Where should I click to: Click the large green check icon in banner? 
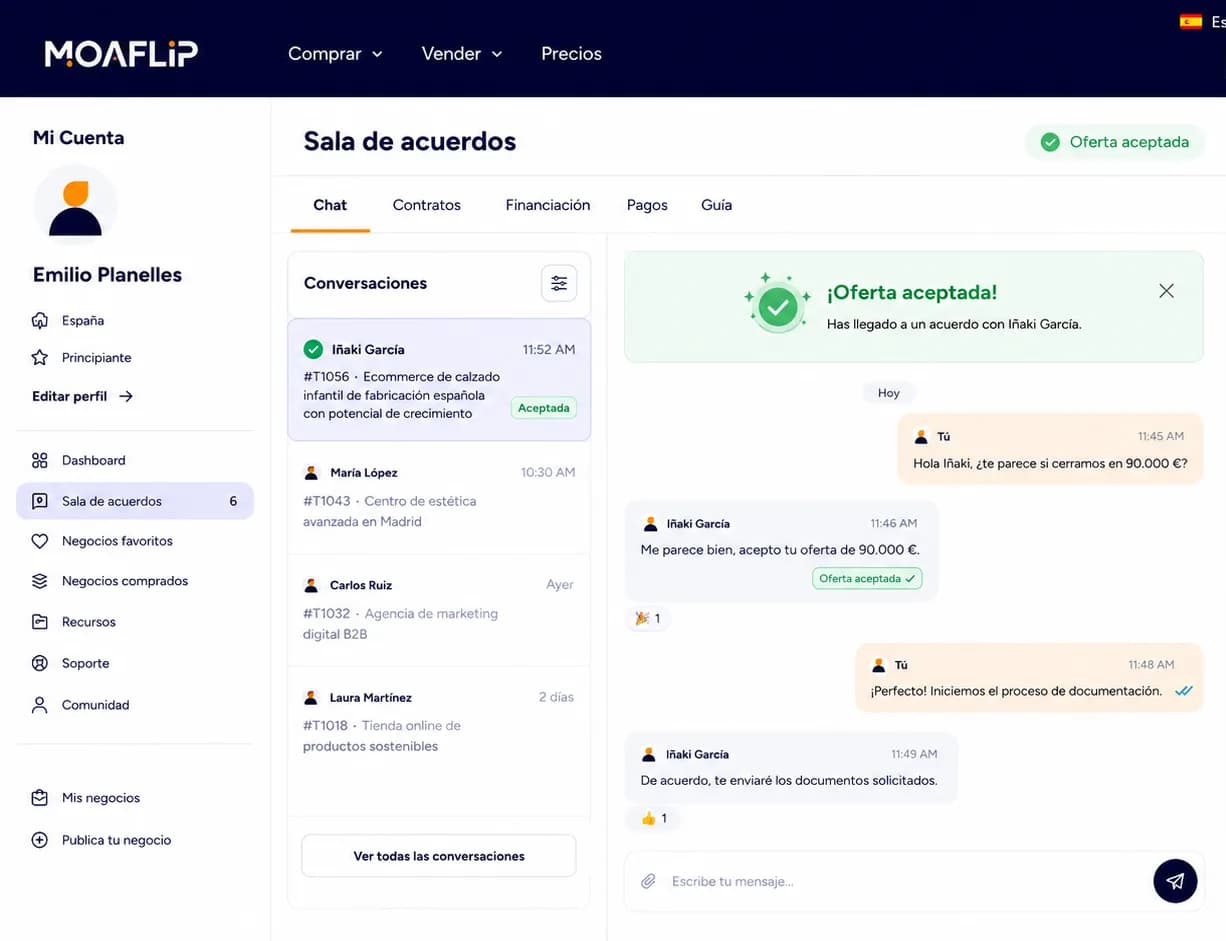778,306
